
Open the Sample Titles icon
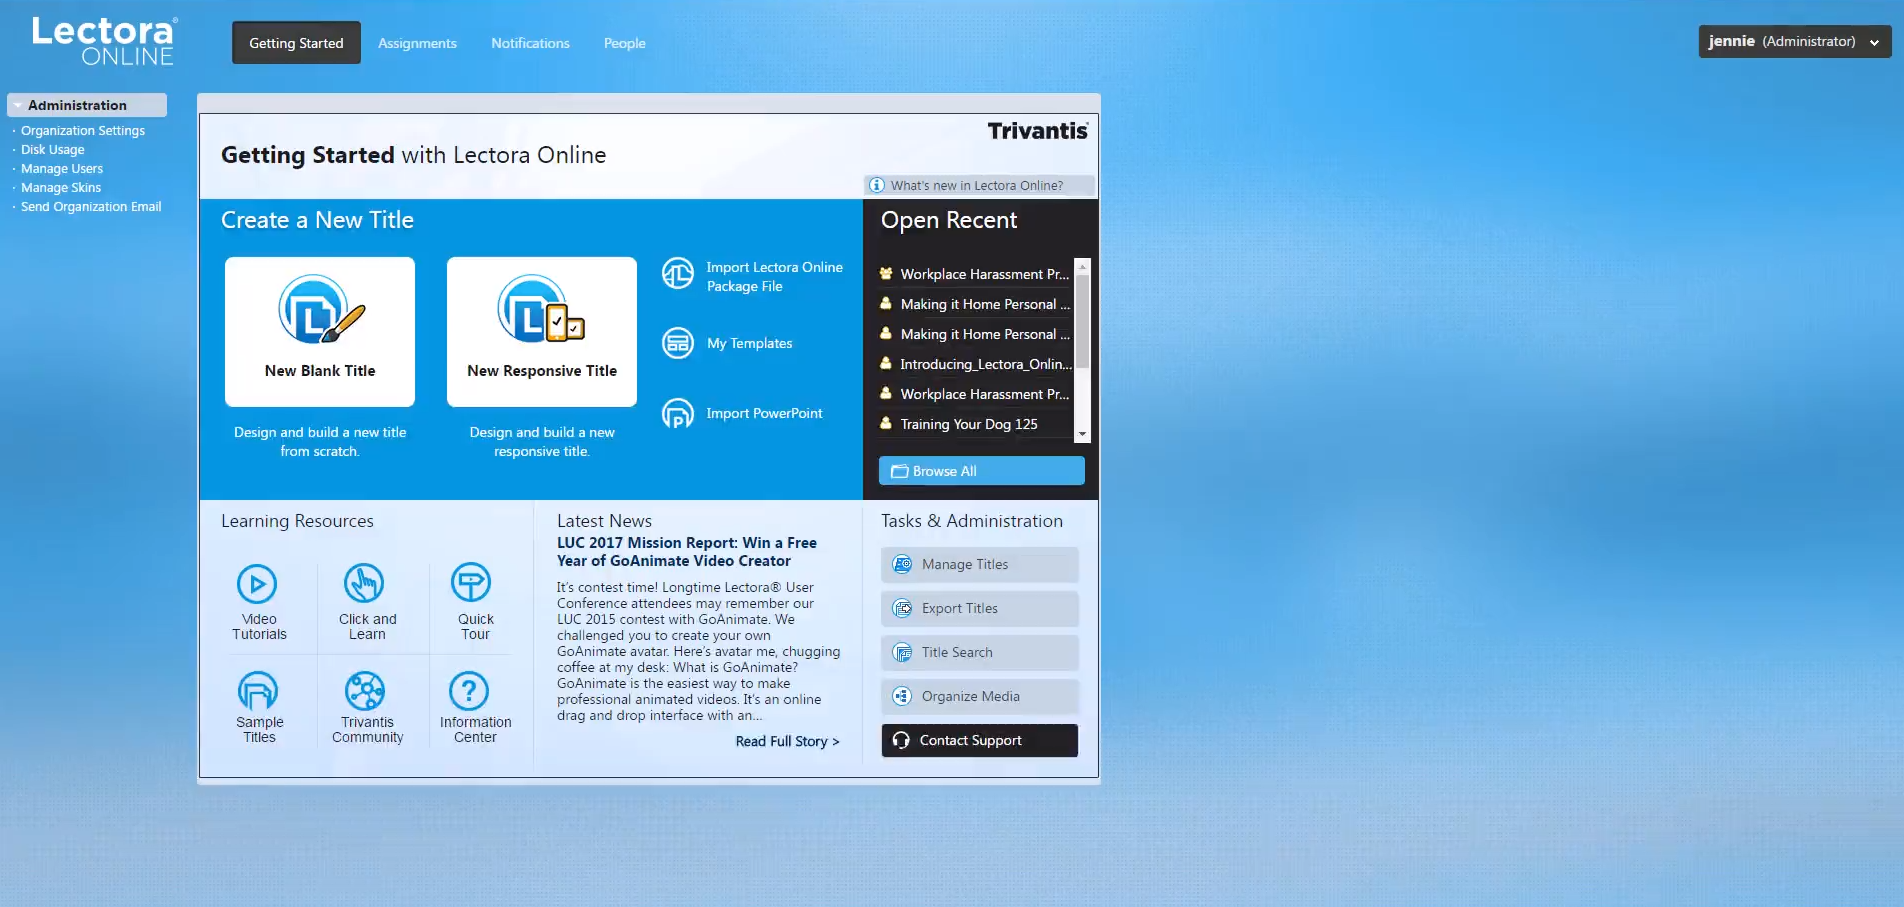(257, 690)
